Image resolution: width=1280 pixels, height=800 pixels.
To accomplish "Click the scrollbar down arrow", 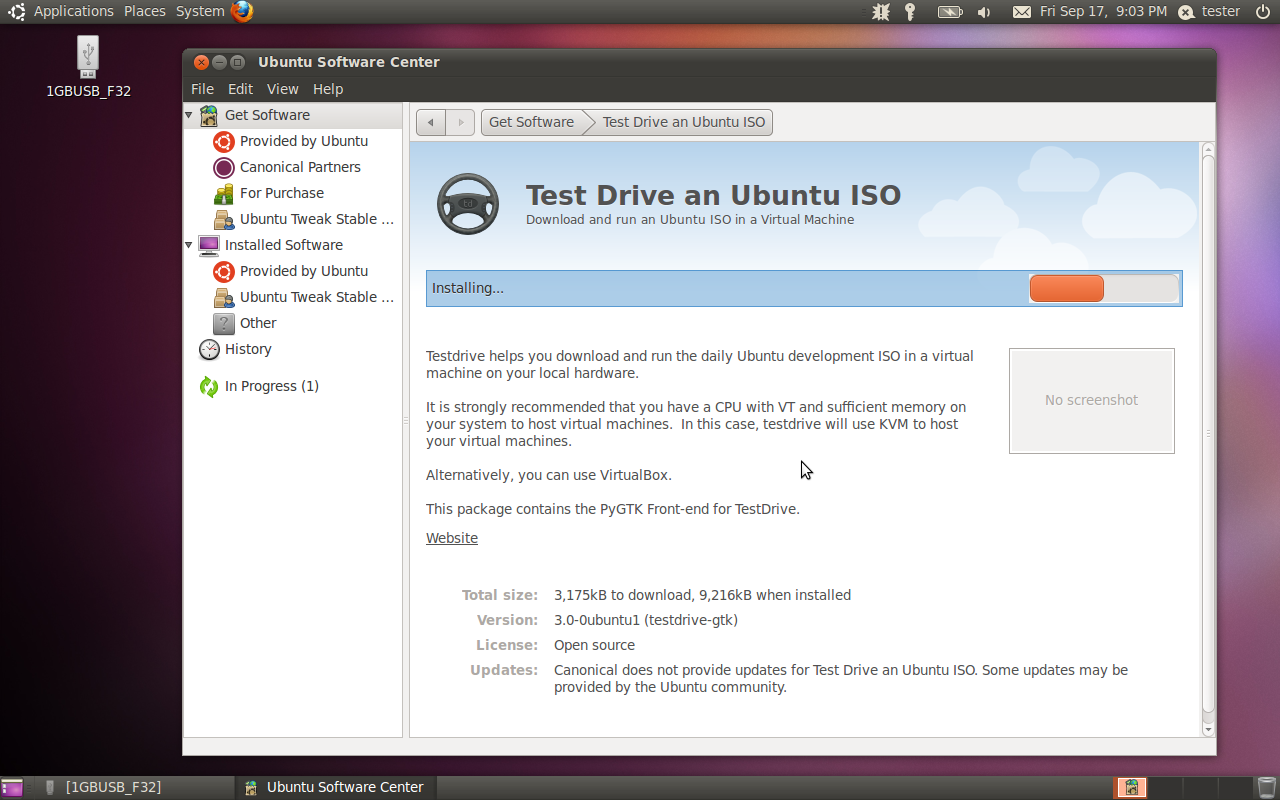I will (x=1208, y=730).
